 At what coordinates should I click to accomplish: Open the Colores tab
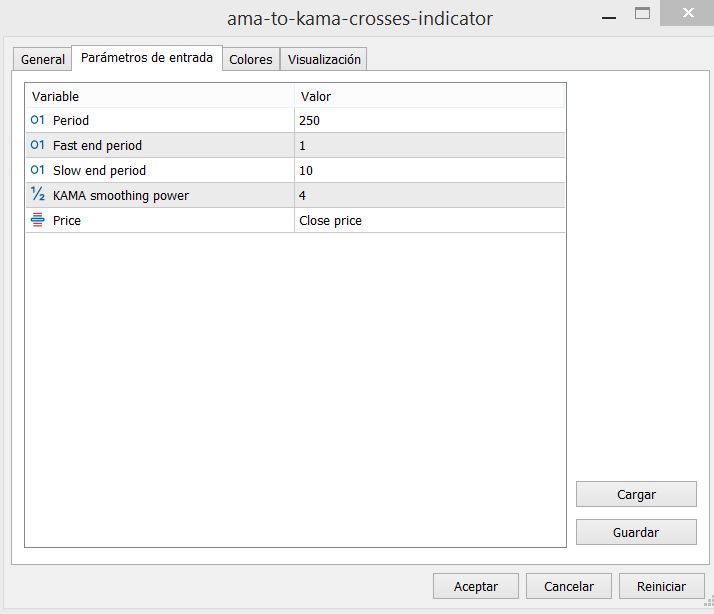pyautogui.click(x=250, y=59)
